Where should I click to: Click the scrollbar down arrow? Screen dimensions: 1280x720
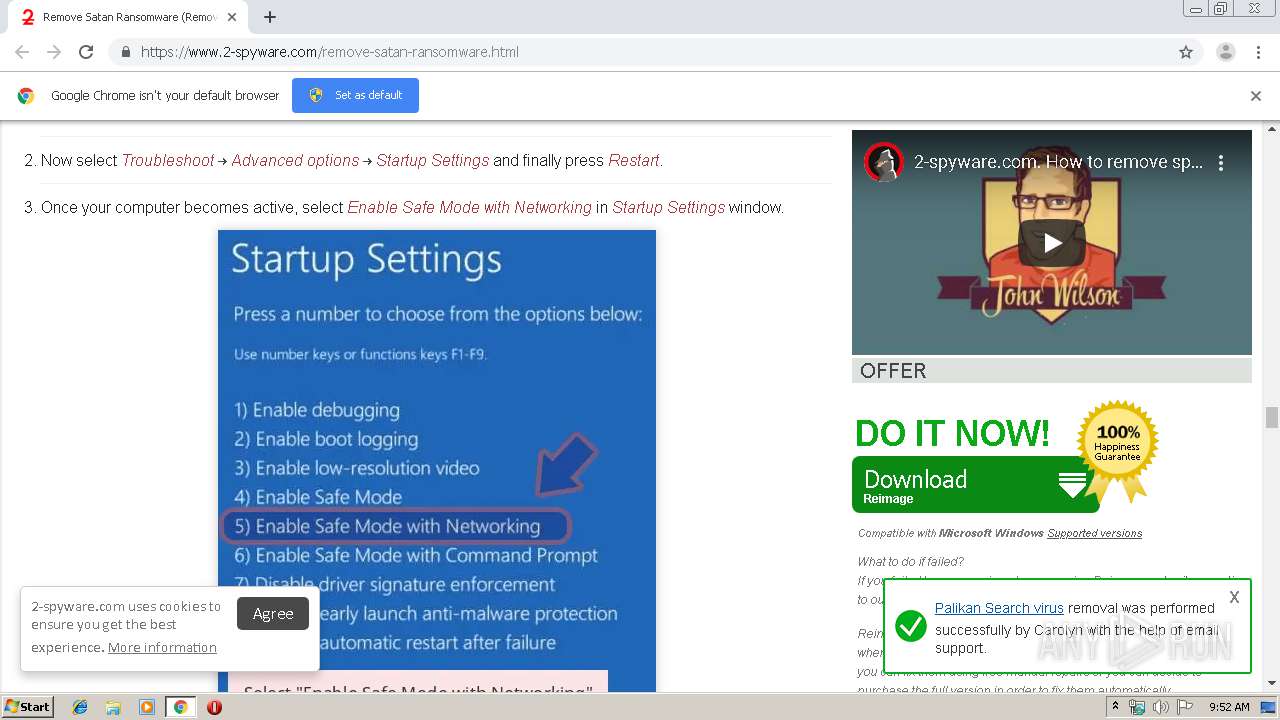[1271, 684]
